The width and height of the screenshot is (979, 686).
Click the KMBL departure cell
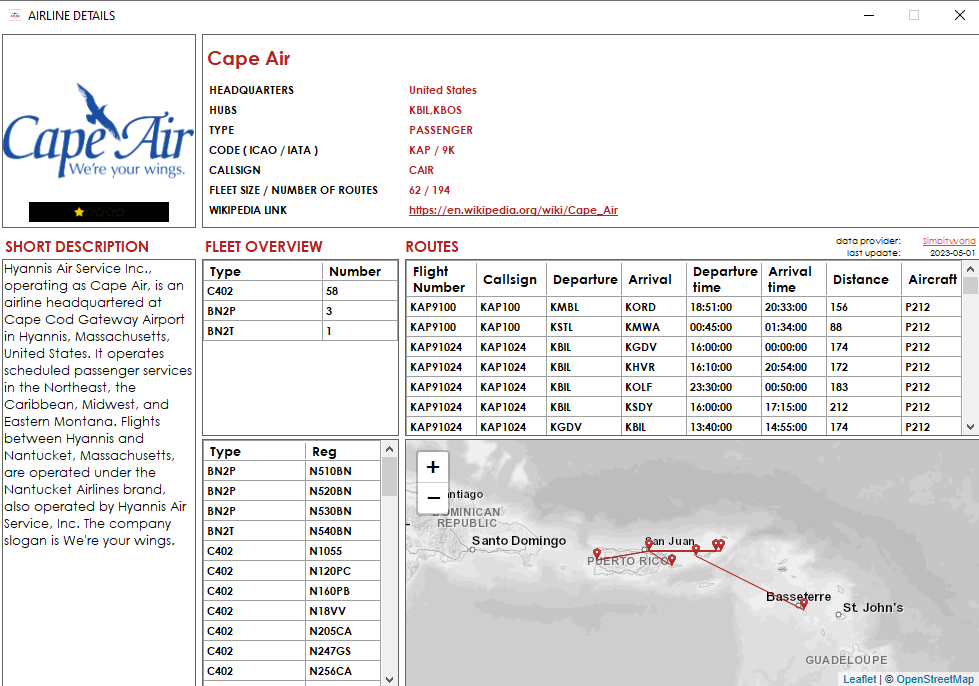(584, 307)
